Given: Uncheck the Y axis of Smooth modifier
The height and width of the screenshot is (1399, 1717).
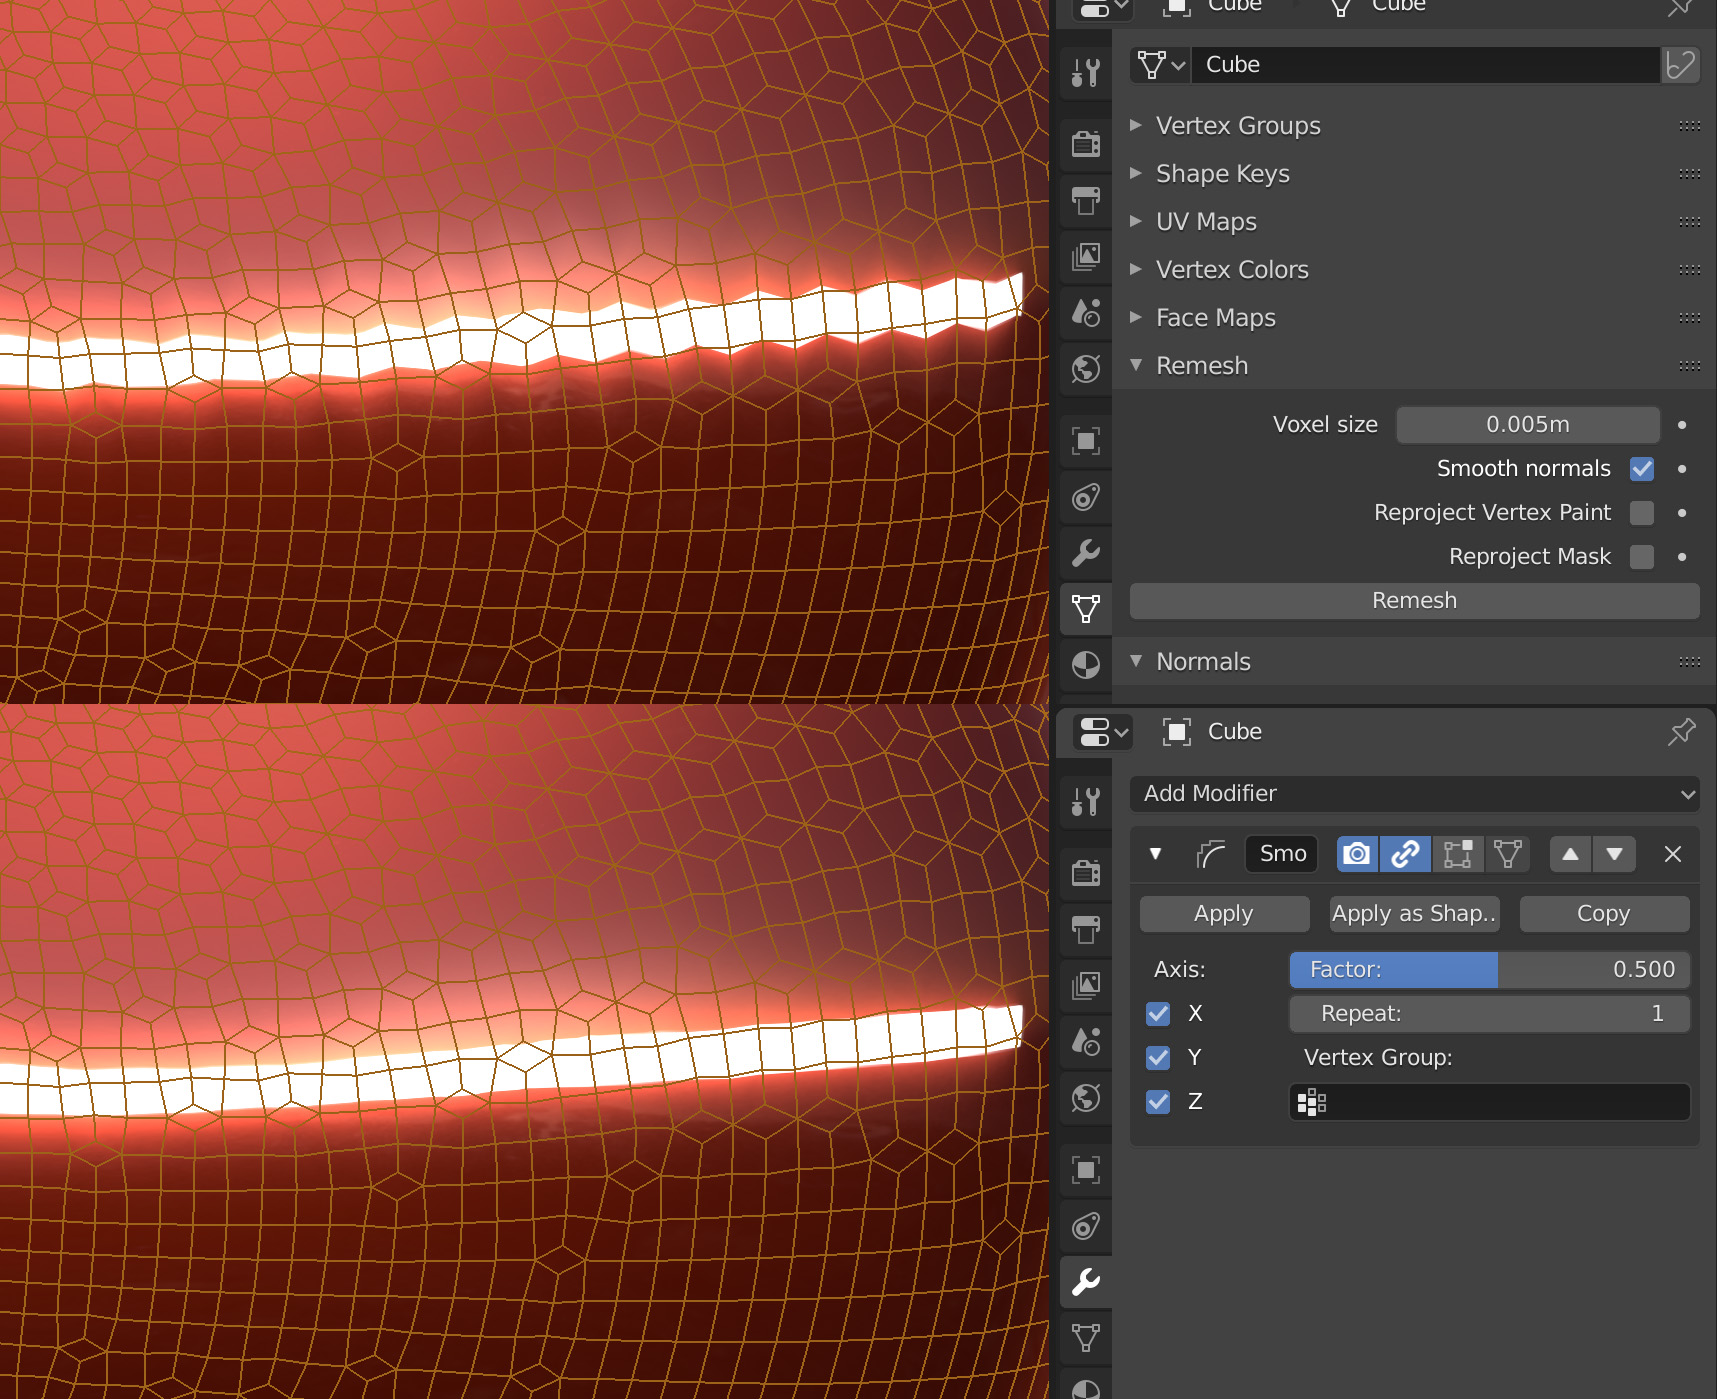Looking at the screenshot, I should click(1158, 1058).
